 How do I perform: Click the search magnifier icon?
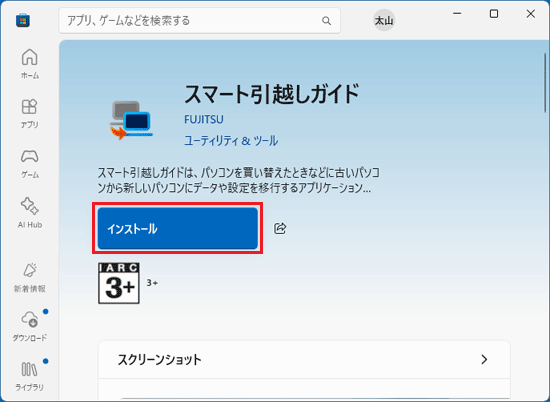pyautogui.click(x=326, y=21)
